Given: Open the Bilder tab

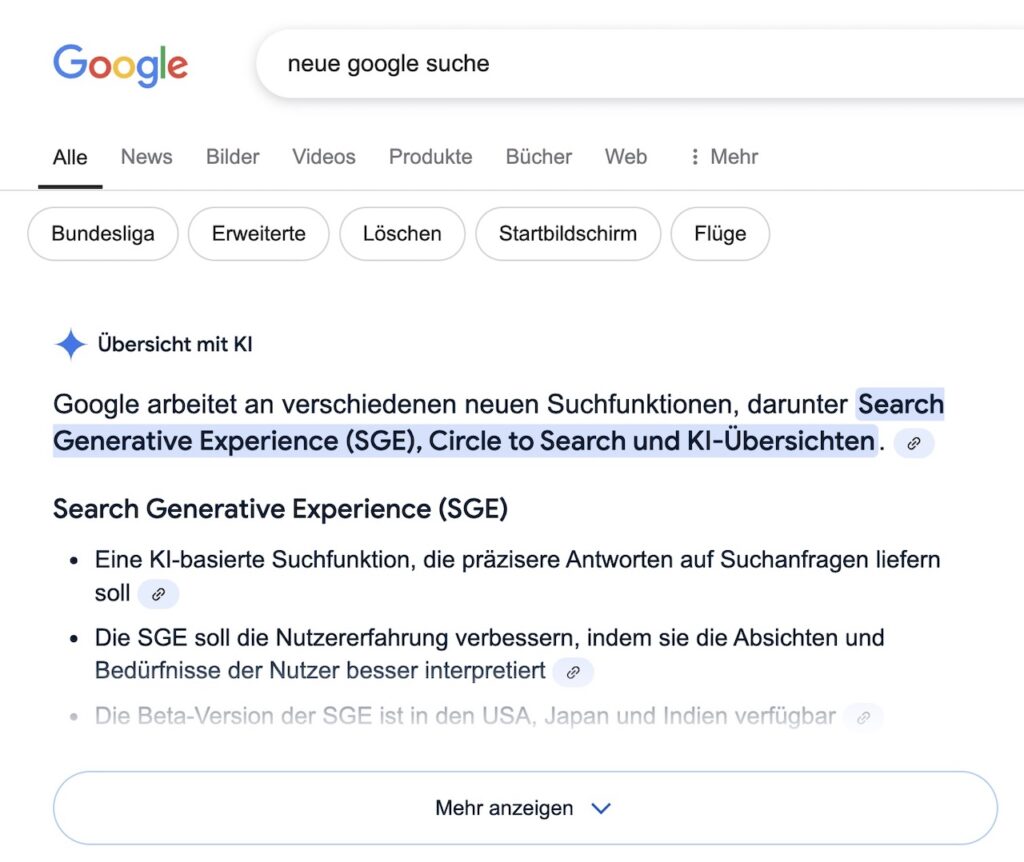Looking at the screenshot, I should point(232,157).
